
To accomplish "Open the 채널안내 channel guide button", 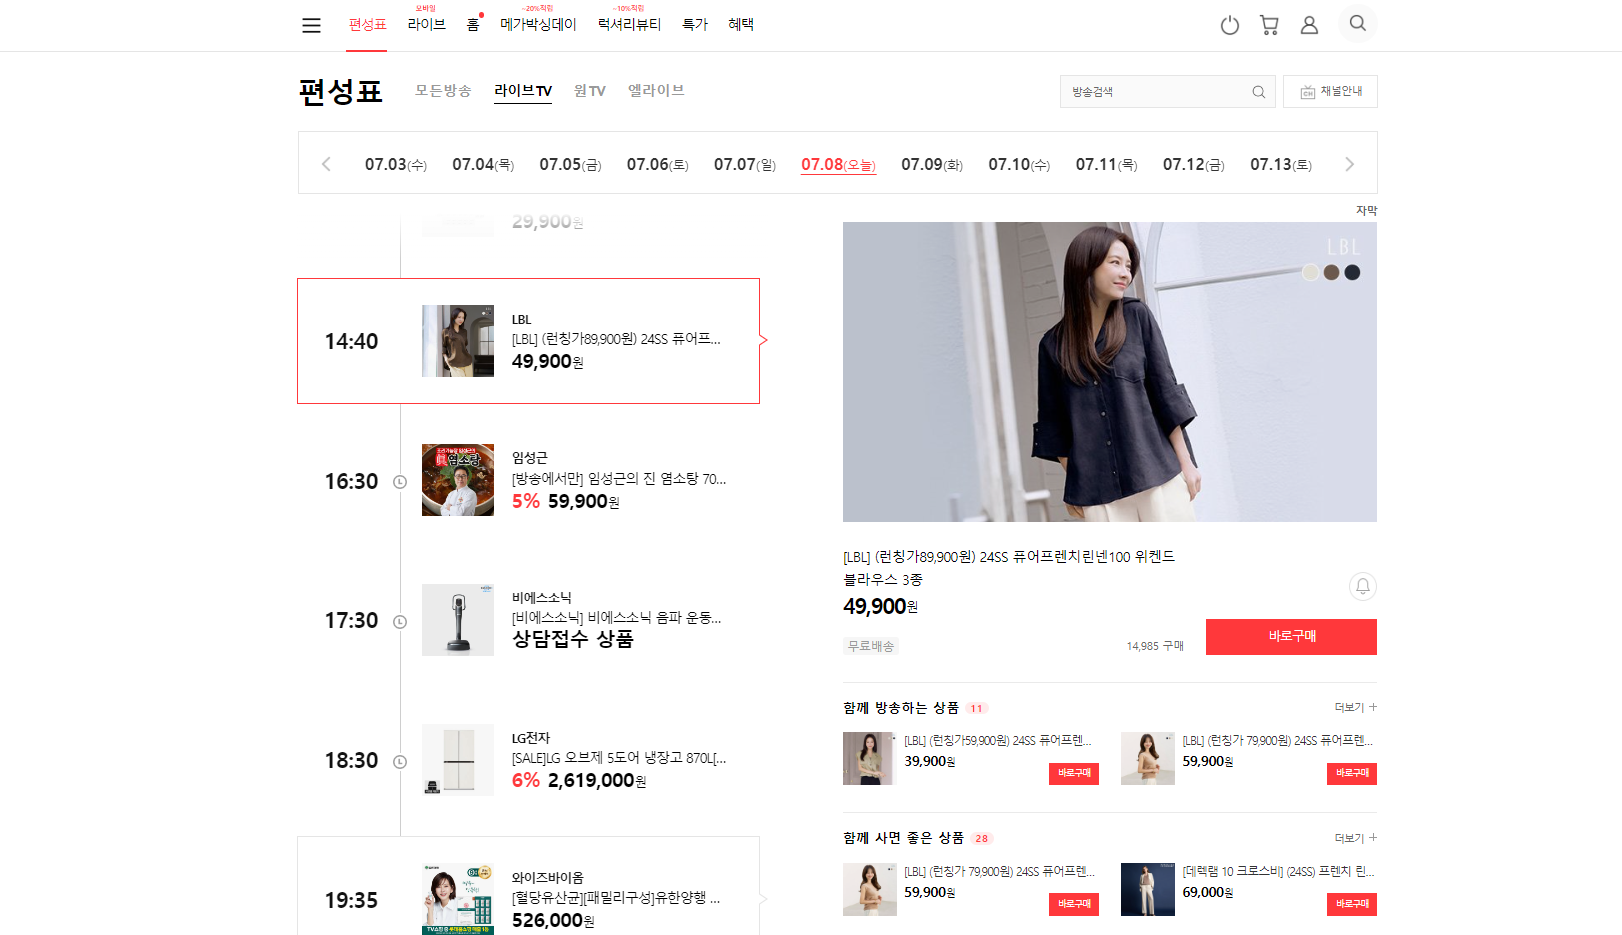I will [1330, 92].
